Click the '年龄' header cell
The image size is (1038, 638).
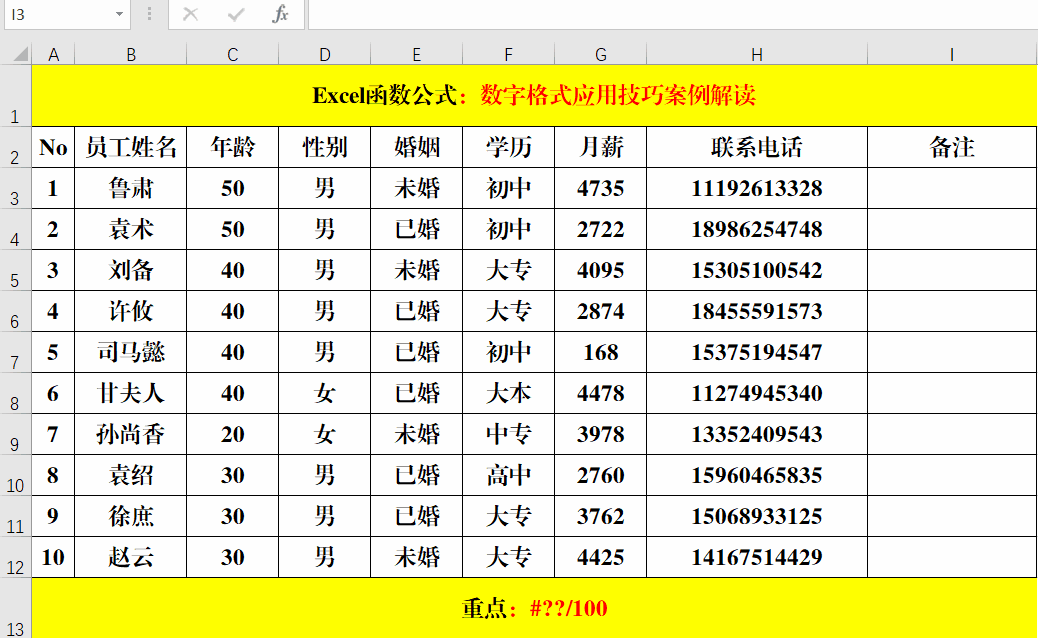pos(232,147)
